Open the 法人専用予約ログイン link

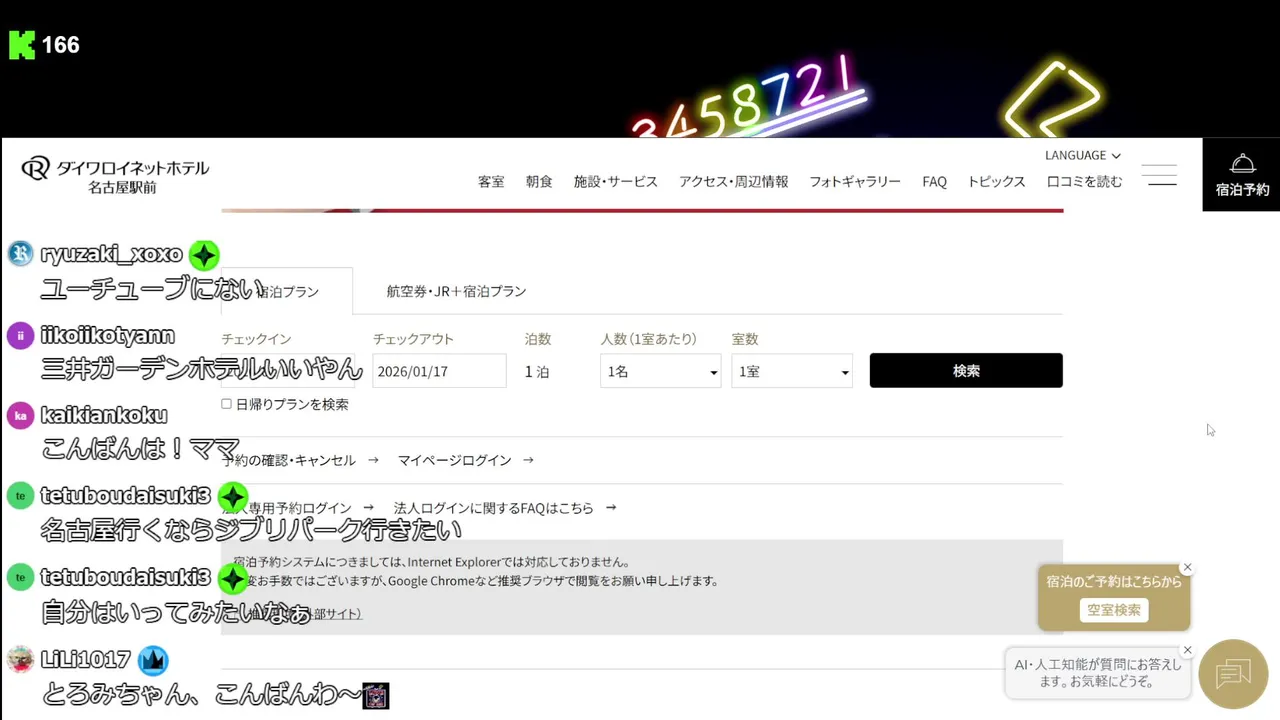[x=297, y=508]
